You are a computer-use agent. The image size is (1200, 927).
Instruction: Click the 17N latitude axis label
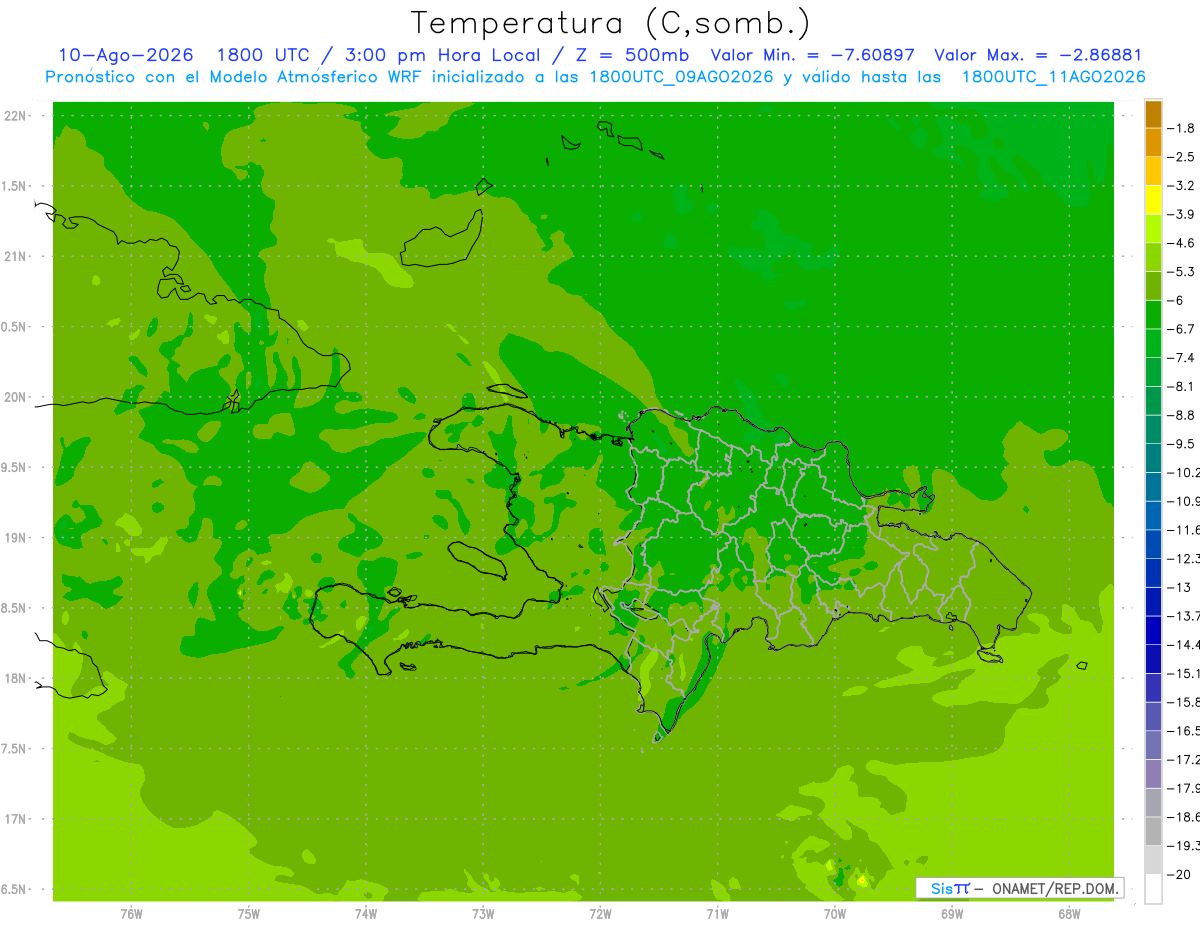pos(16,819)
